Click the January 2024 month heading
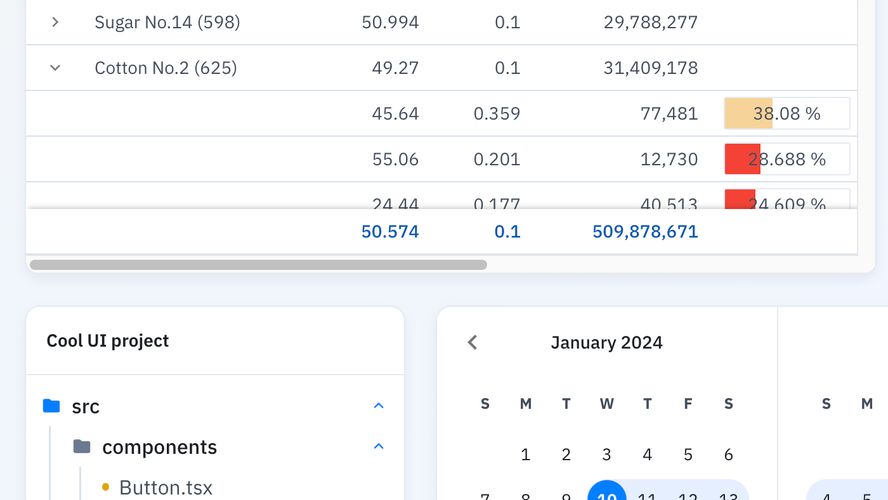The width and height of the screenshot is (888, 500). click(x=606, y=342)
